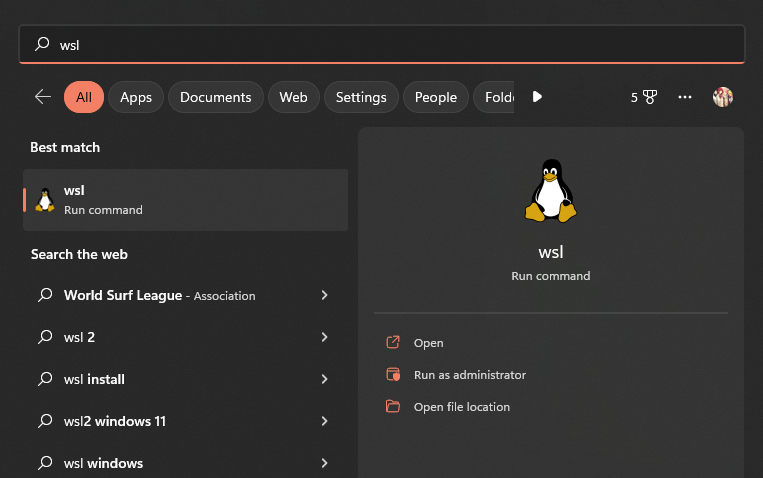
Task: Expand the wsl windows suggestion chevron
Action: pos(325,462)
